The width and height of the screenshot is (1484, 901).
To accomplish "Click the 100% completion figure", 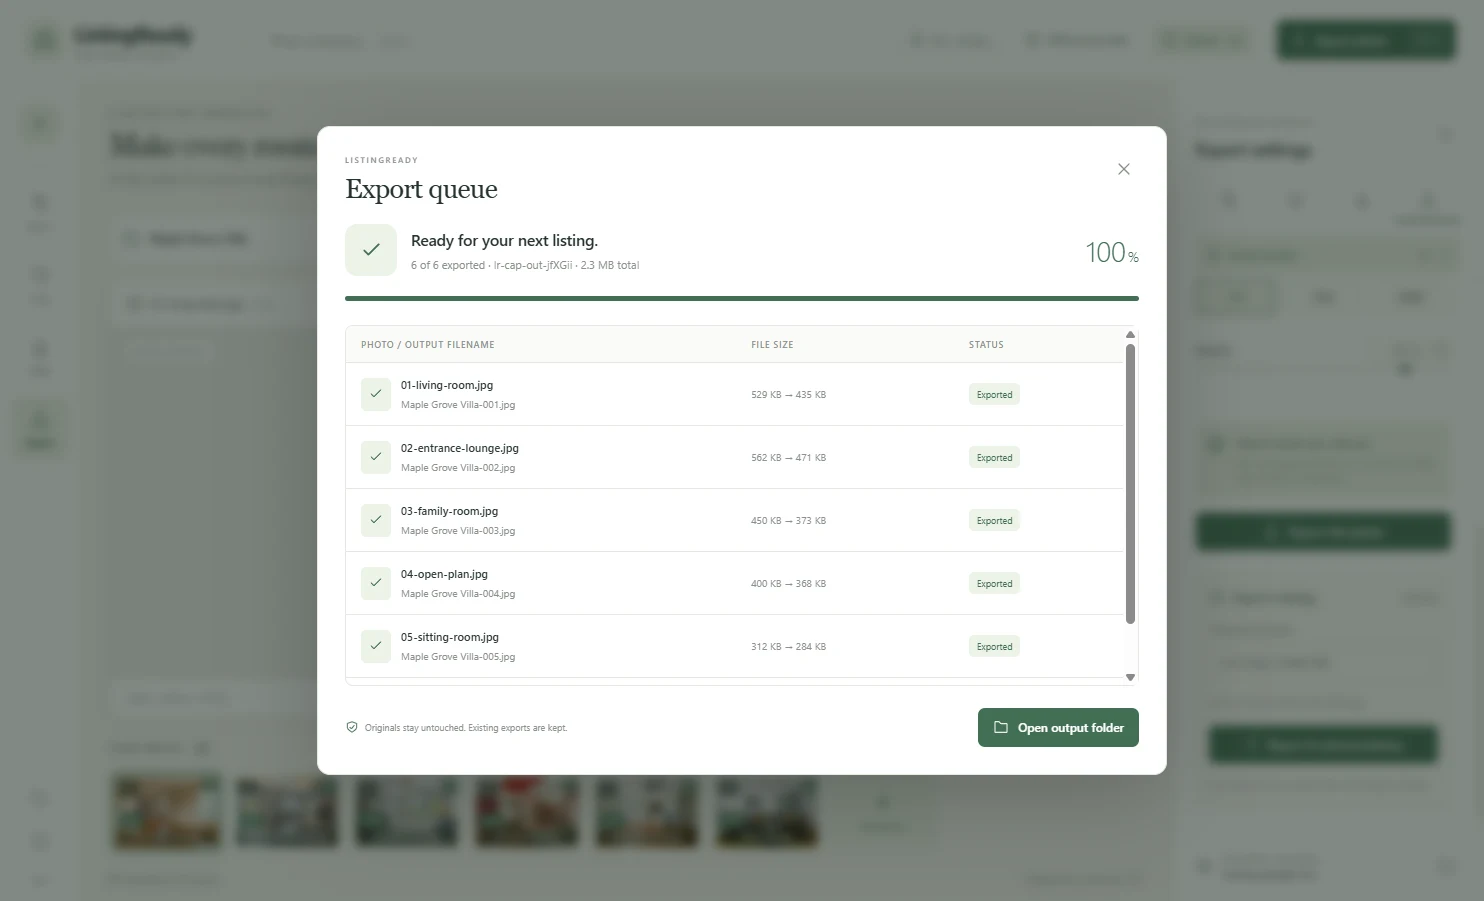I will 1112,252.
